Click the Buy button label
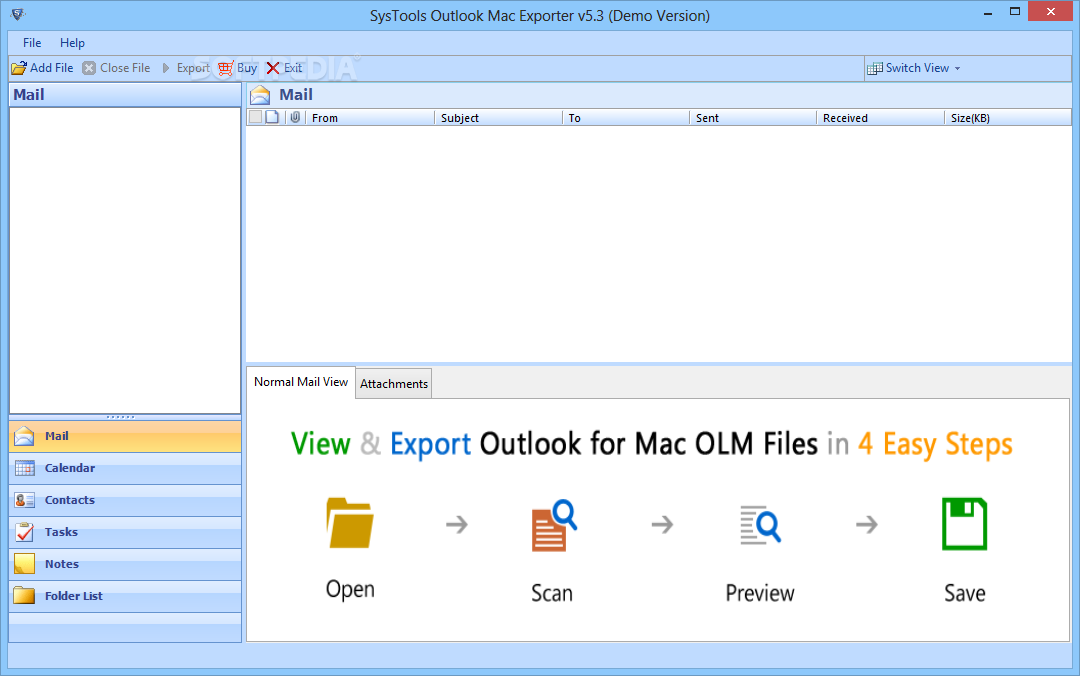This screenshot has width=1080, height=676. point(247,68)
